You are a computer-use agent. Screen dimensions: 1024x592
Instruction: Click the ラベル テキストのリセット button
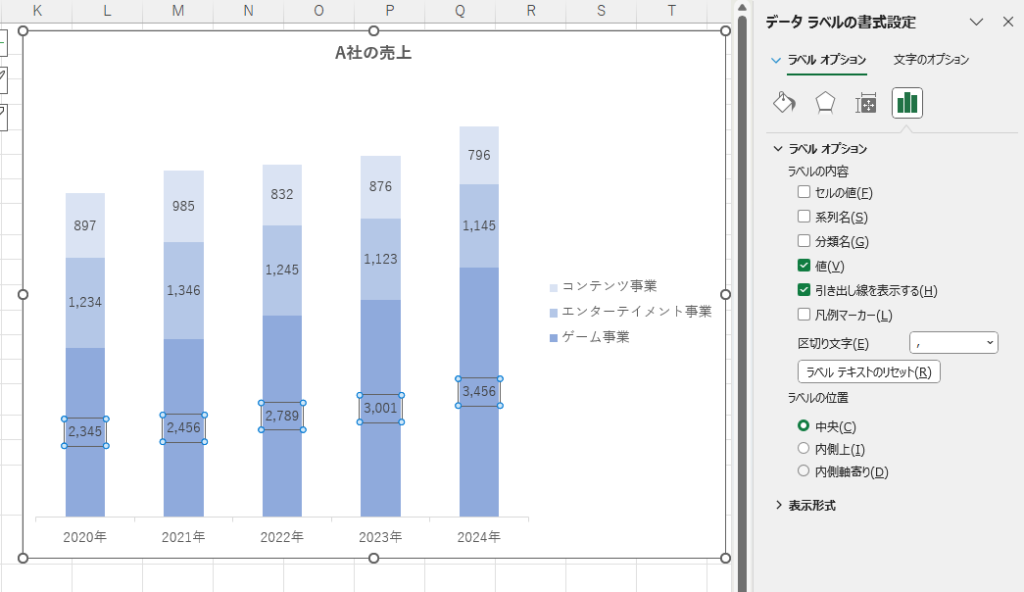(x=868, y=372)
